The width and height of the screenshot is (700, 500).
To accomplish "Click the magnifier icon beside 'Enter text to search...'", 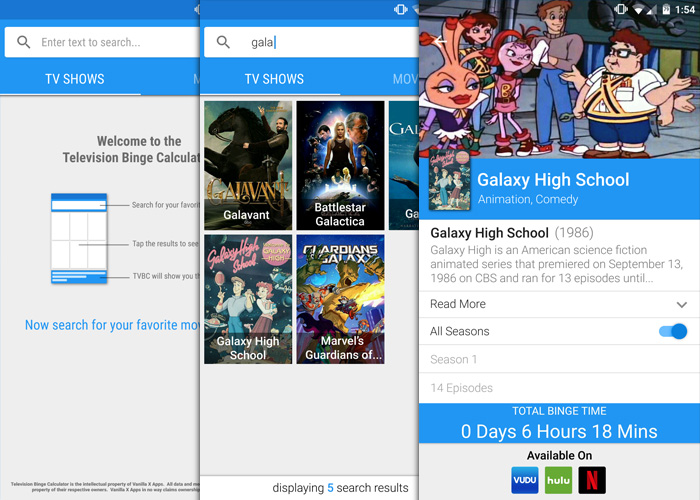I will coord(23,42).
